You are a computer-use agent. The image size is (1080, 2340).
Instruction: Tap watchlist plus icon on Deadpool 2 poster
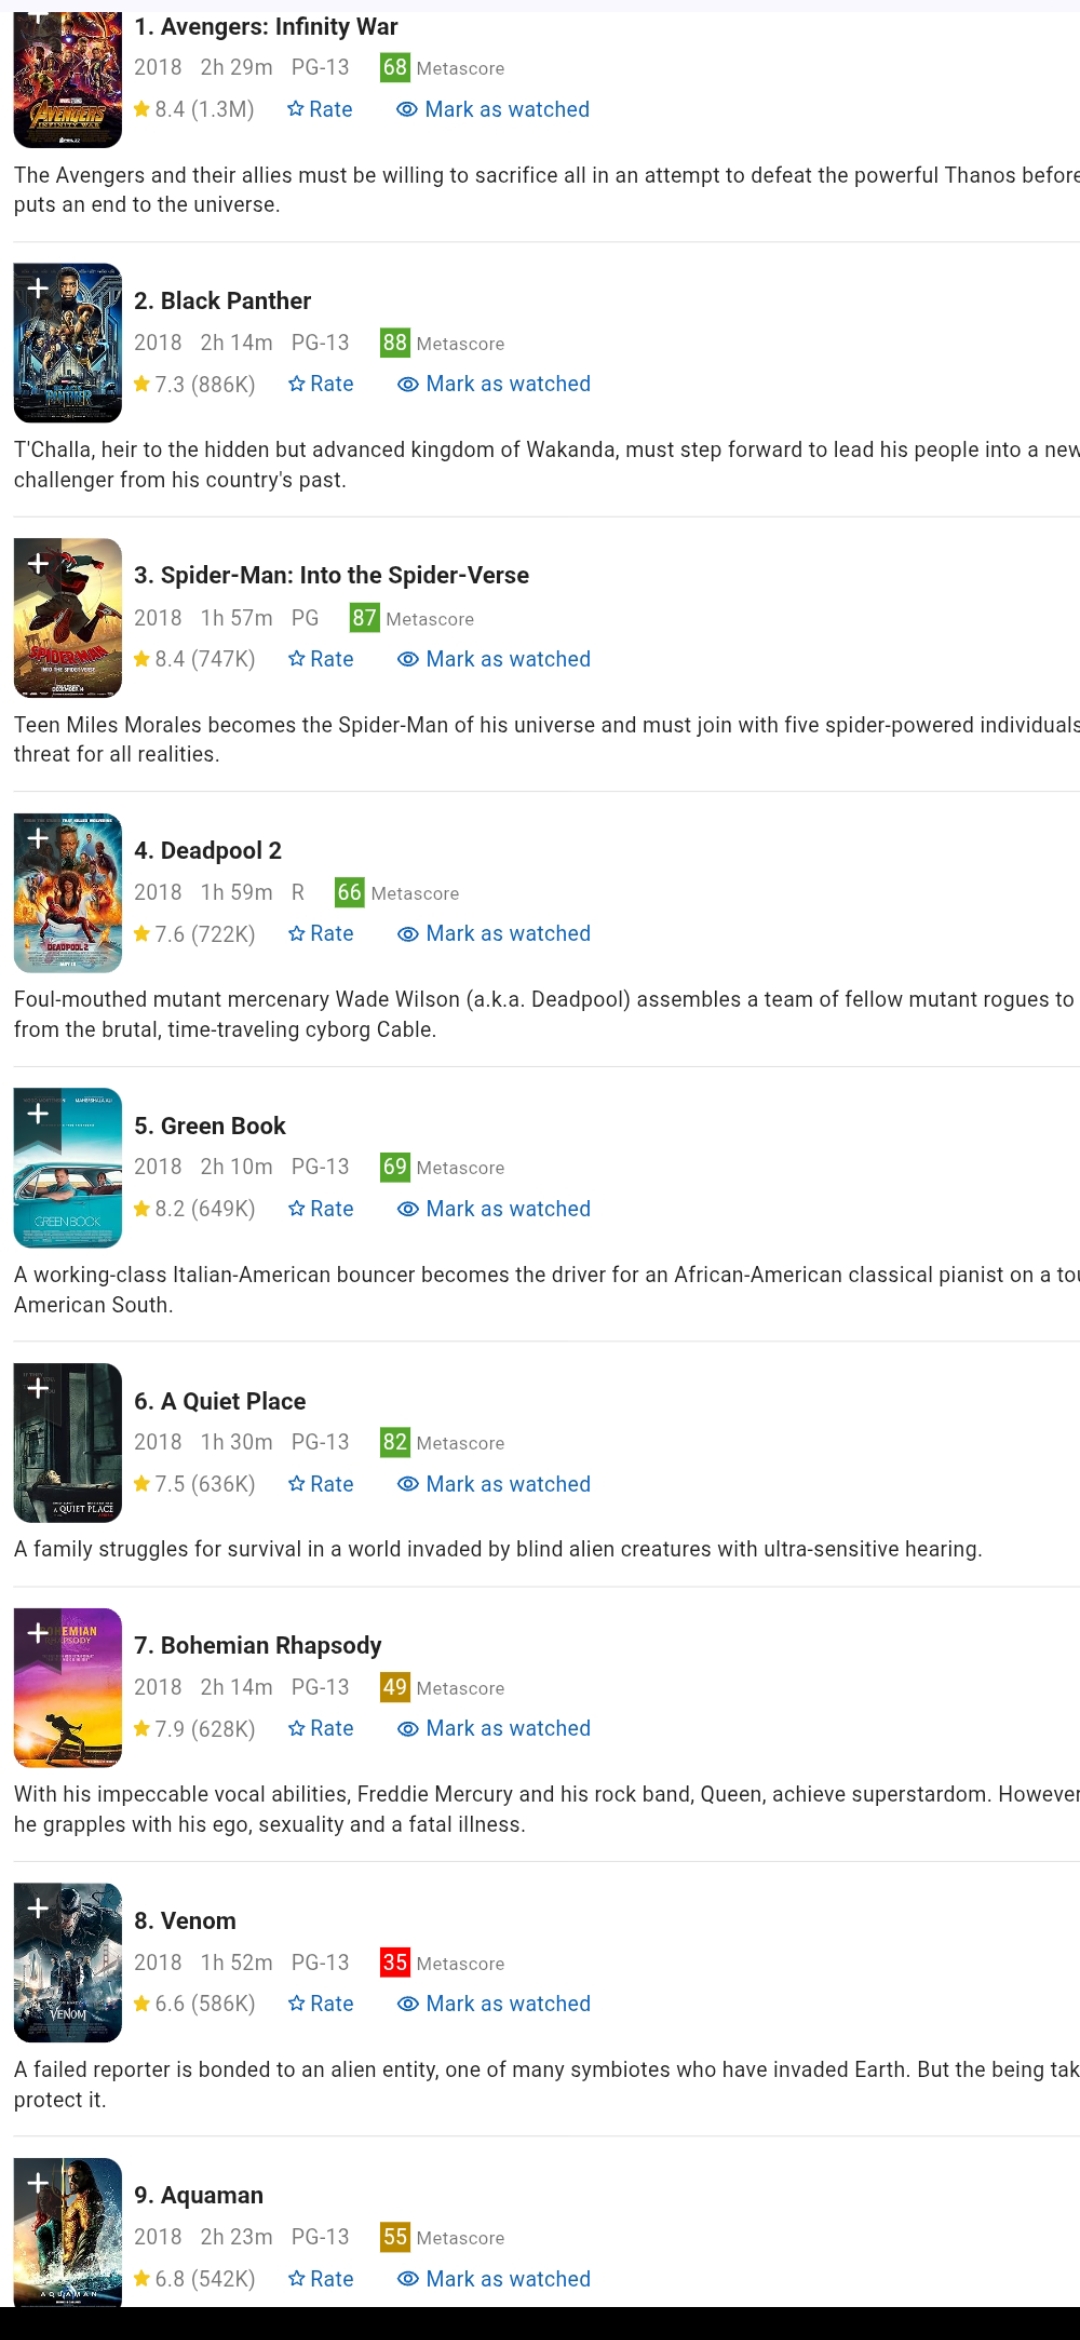tap(38, 839)
